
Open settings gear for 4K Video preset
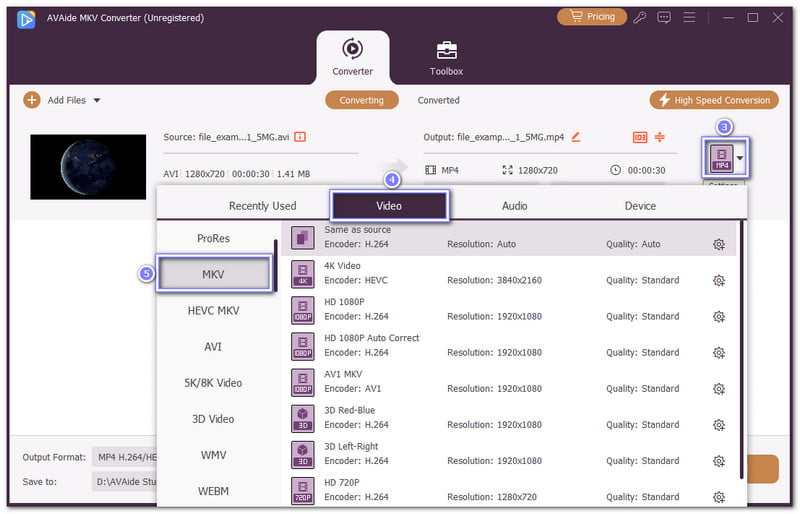(x=718, y=281)
